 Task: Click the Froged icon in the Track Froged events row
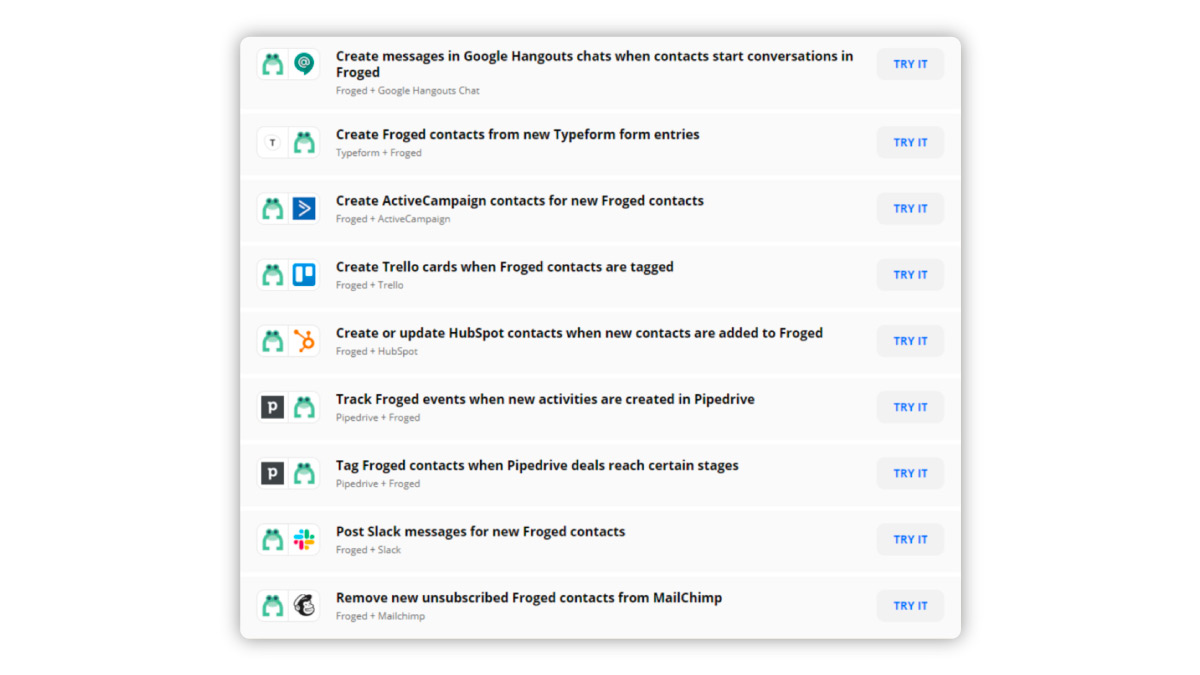[304, 407]
